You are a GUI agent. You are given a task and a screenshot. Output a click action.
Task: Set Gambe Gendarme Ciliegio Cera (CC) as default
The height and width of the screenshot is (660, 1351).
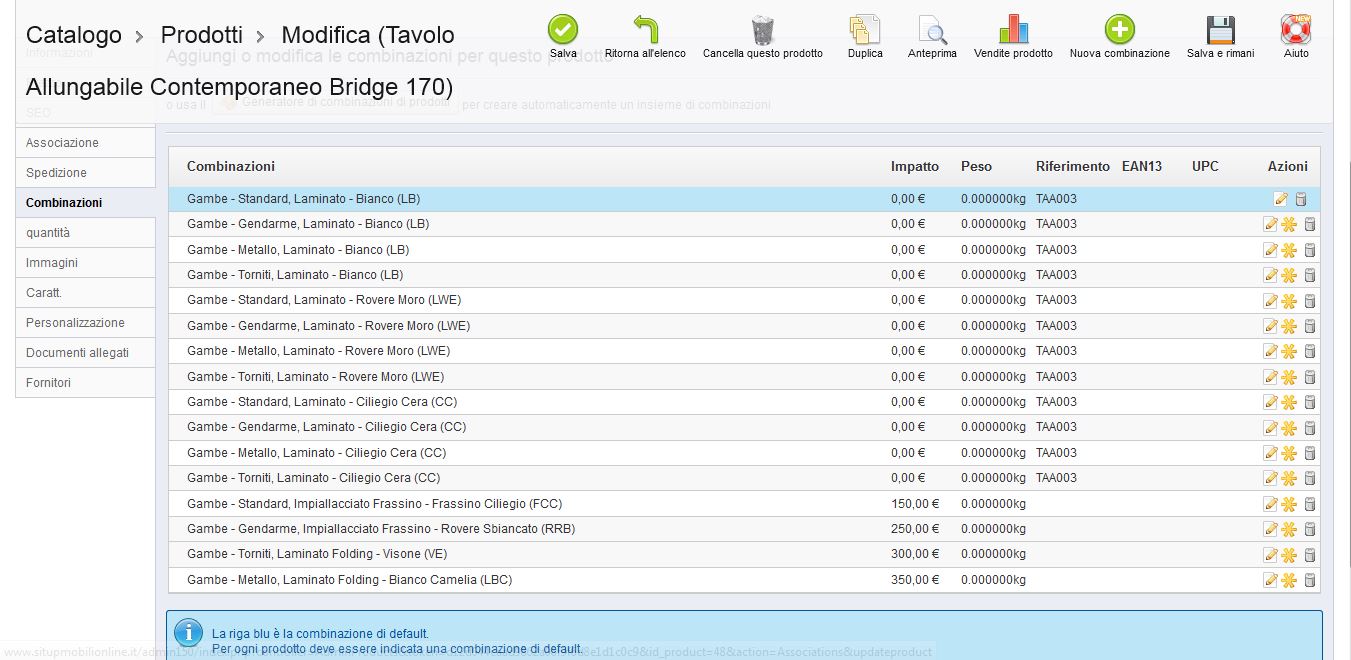click(x=1290, y=427)
